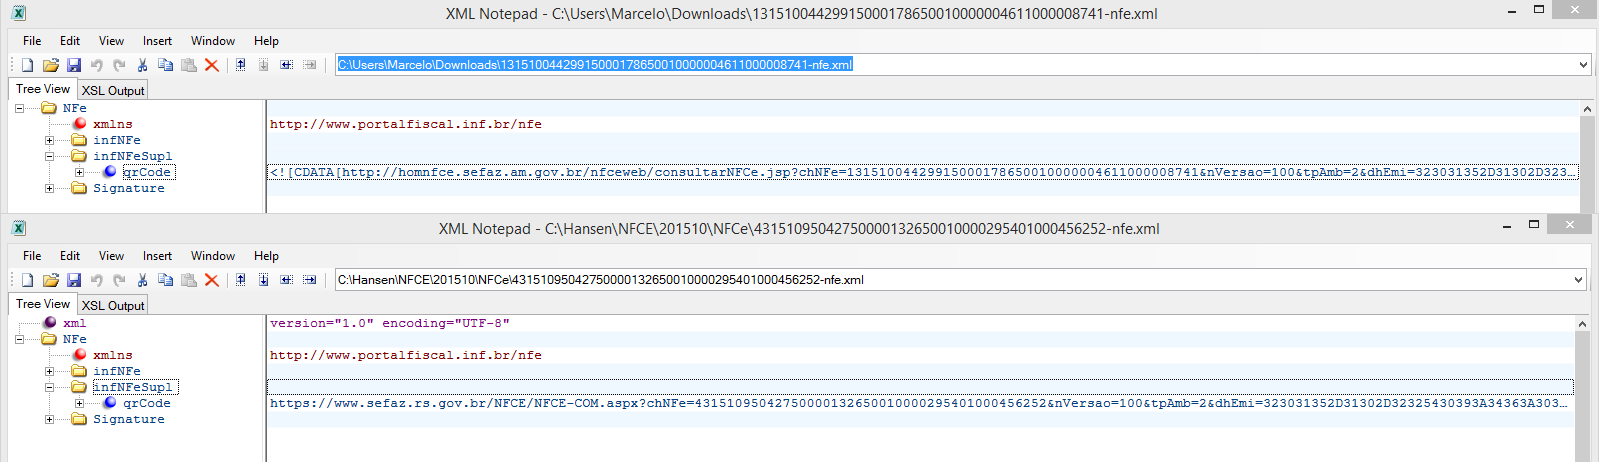This screenshot has width=1599, height=462.
Task: Click scrollbar up arrow in bottom window
Action: click(x=1582, y=324)
